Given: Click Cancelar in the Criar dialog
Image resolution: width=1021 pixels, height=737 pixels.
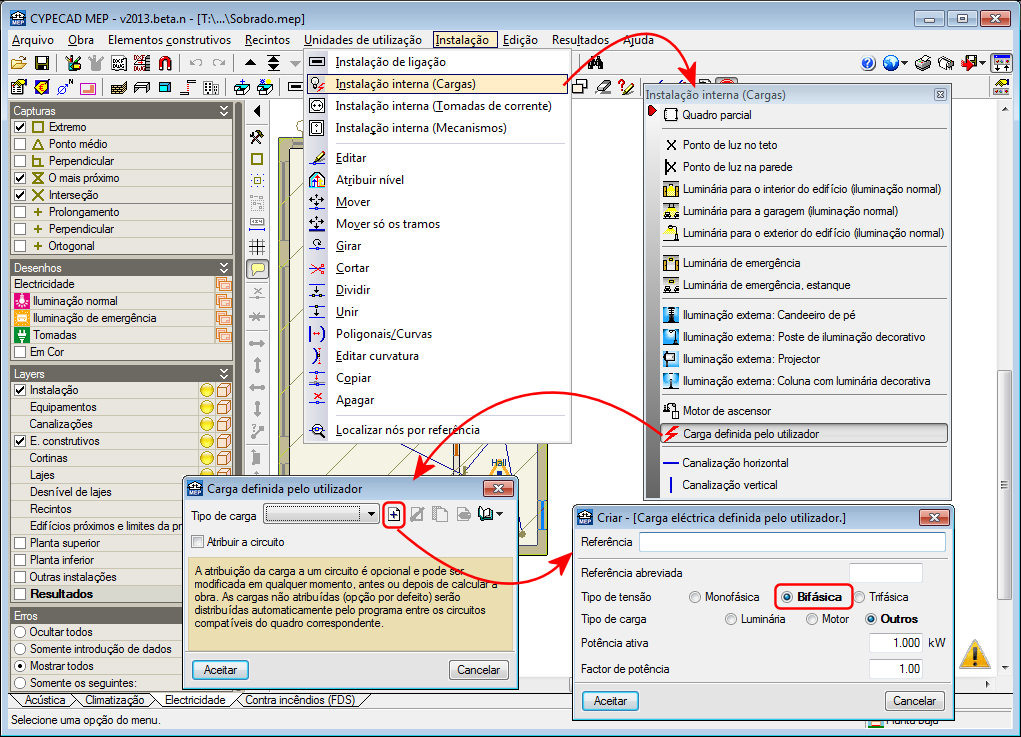Looking at the screenshot, I should click(x=914, y=701).
